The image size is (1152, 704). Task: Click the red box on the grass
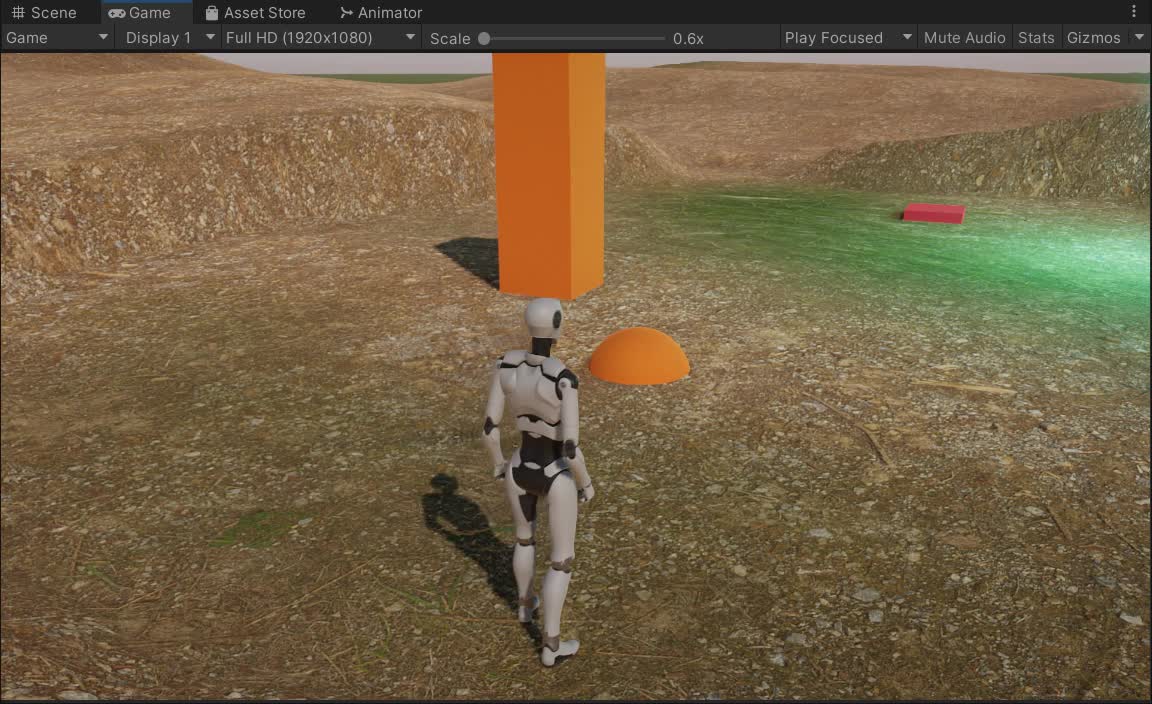coord(934,213)
